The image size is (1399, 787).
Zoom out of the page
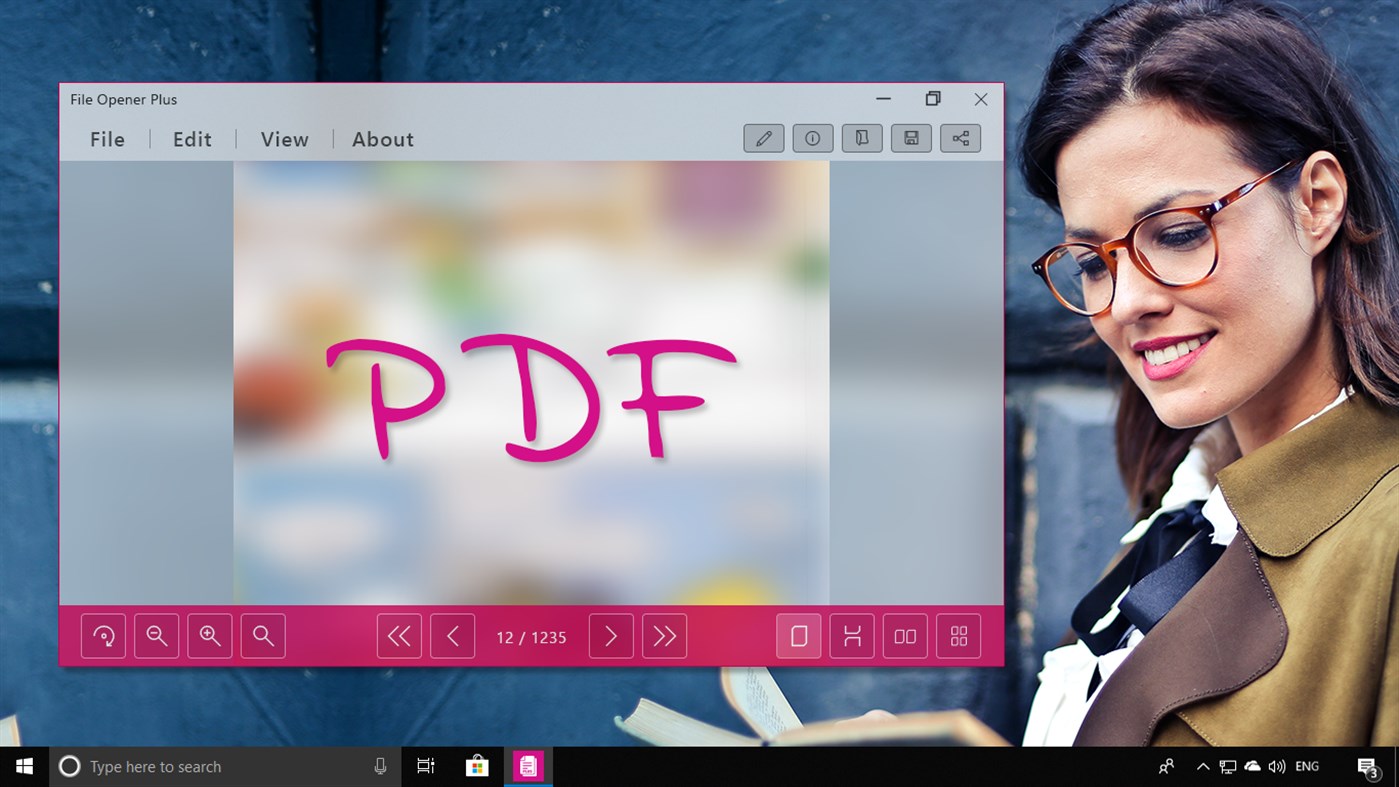[x=157, y=635]
